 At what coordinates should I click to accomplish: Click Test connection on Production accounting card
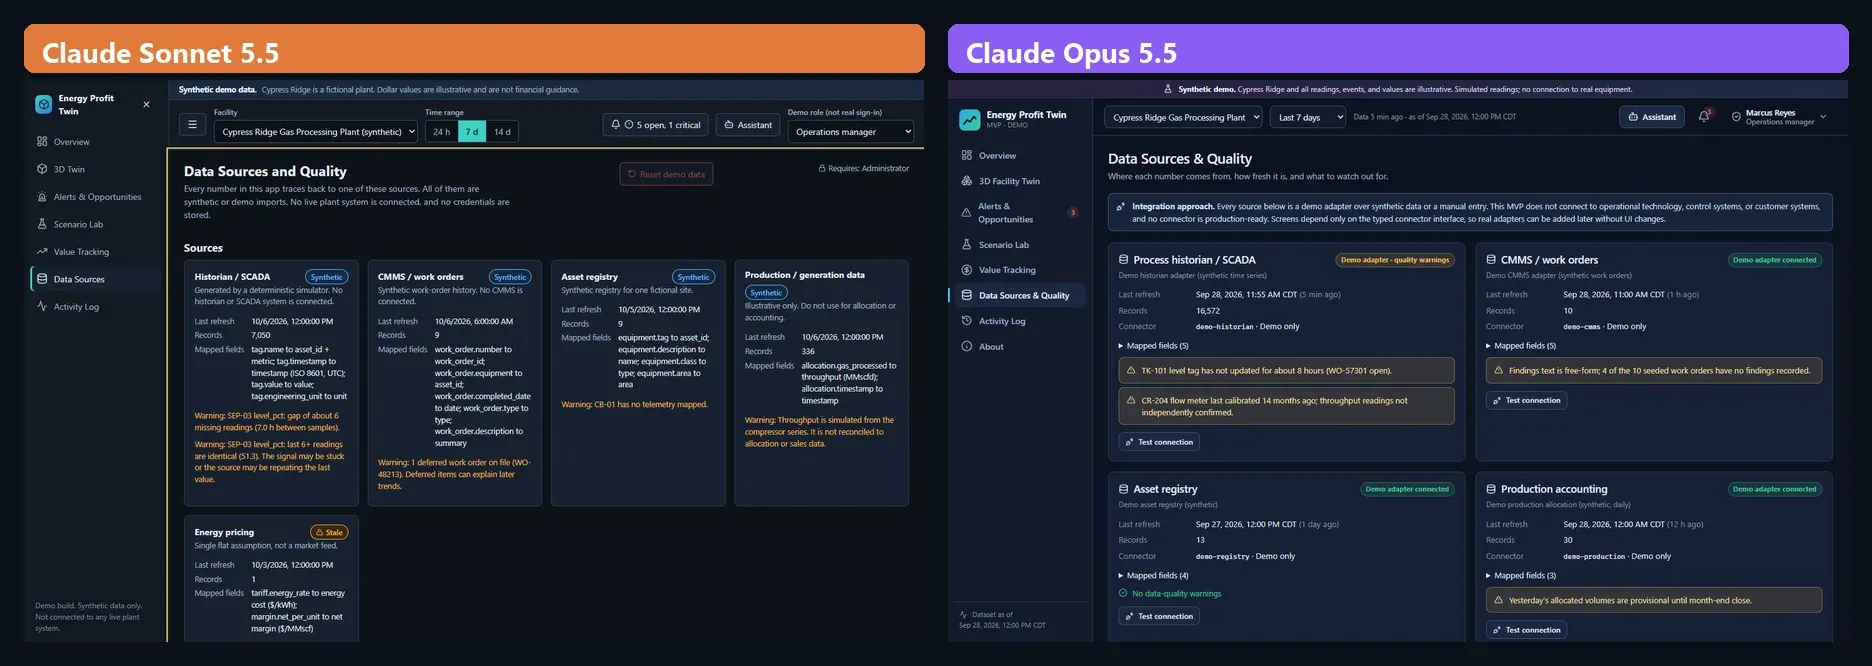tap(1526, 630)
